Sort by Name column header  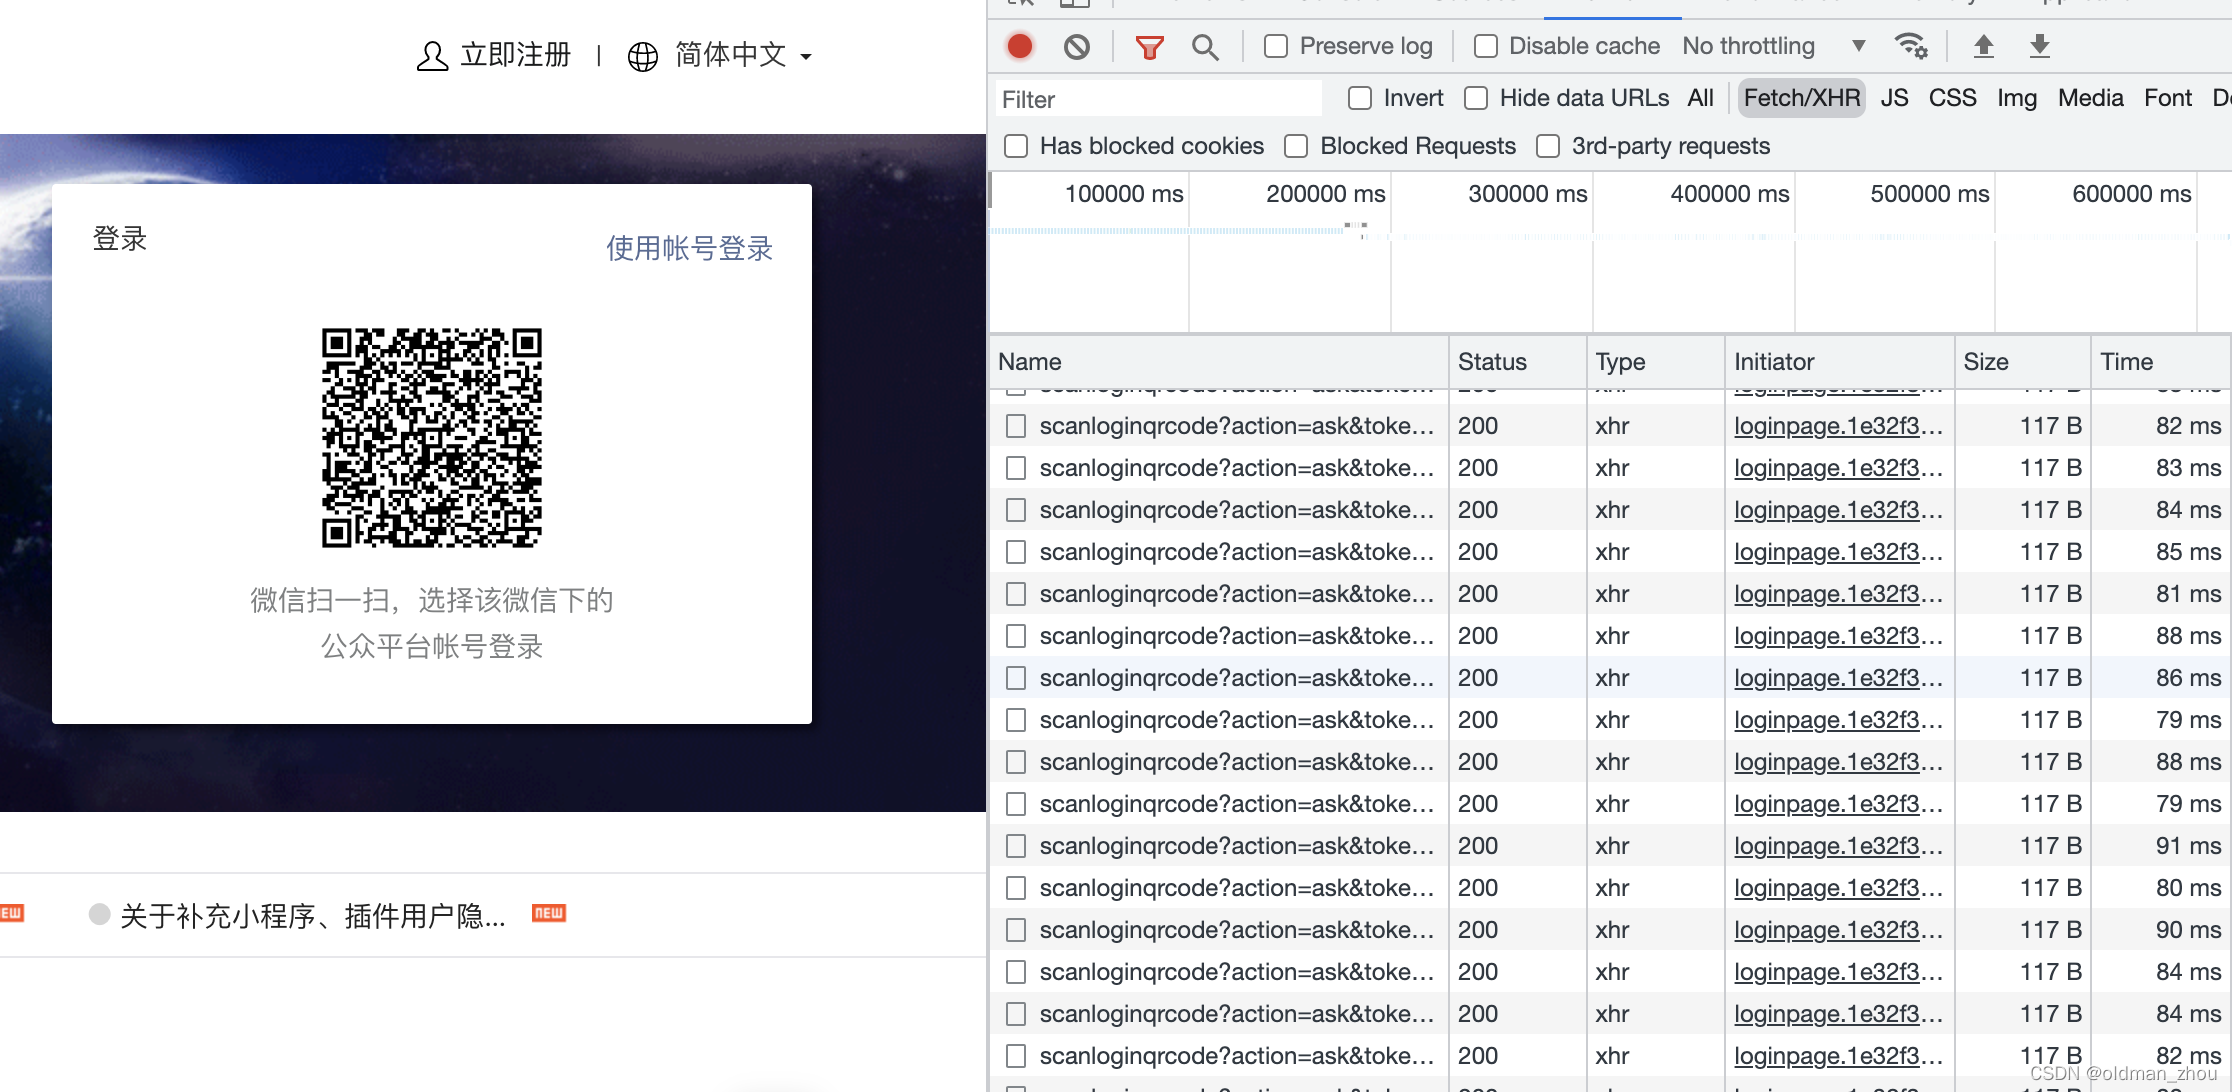(x=1218, y=362)
